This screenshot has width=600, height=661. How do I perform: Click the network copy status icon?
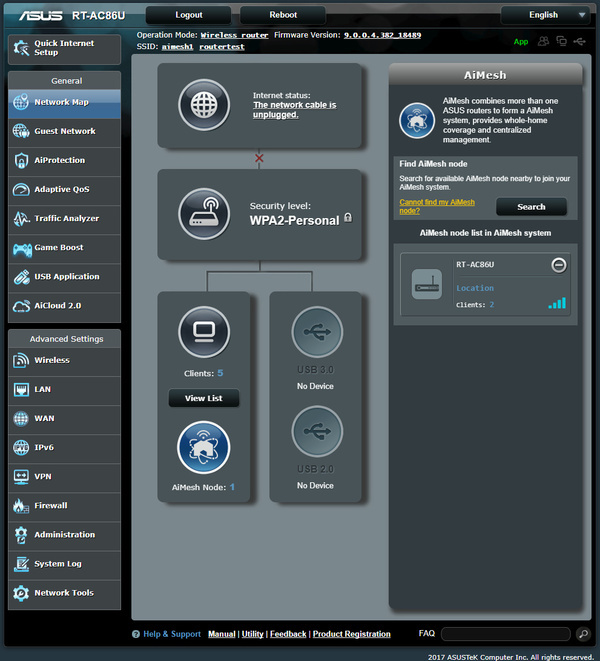pos(561,41)
